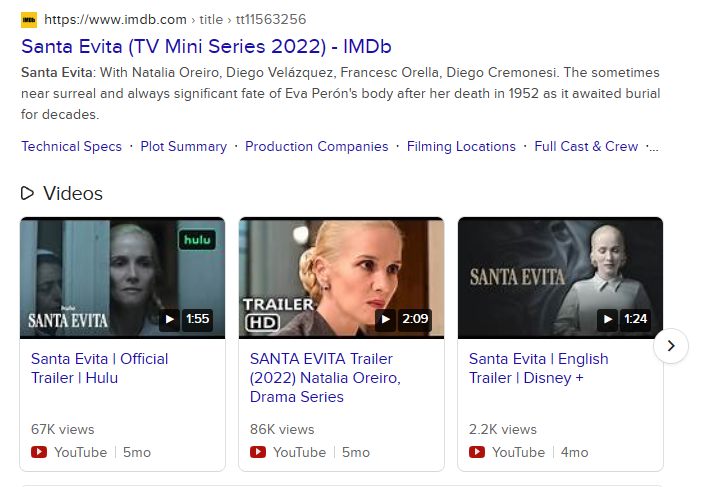
Task: Play the 2:09 trailer video
Action: 385,319
